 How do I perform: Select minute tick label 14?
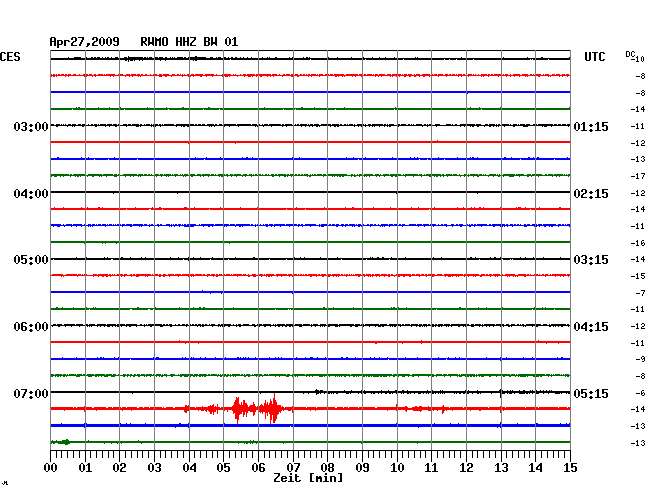(x=535, y=468)
